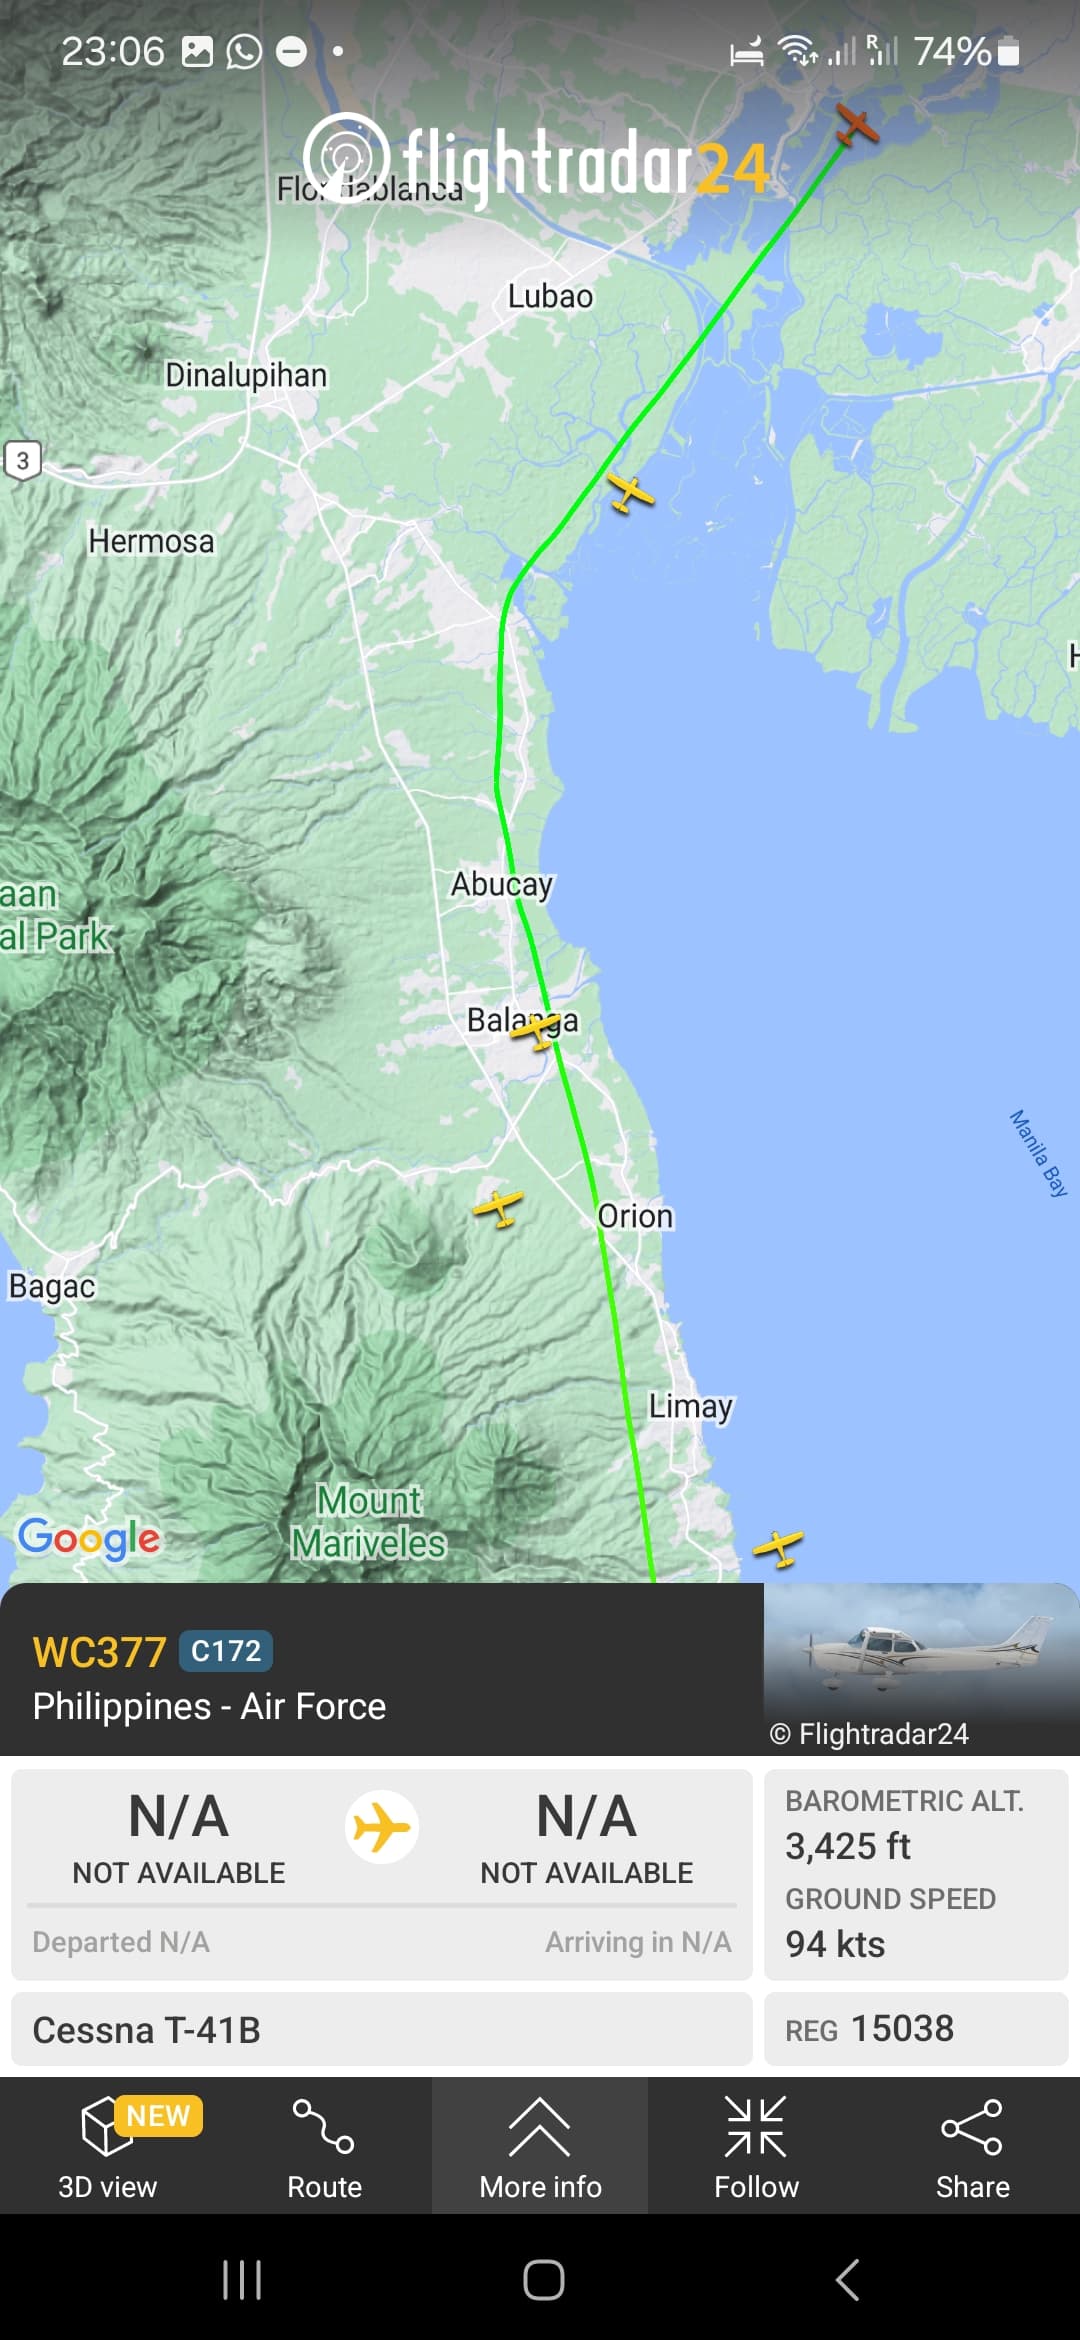Go to the Android home screen
The width and height of the screenshot is (1080, 2340).
pyautogui.click(x=543, y=2280)
